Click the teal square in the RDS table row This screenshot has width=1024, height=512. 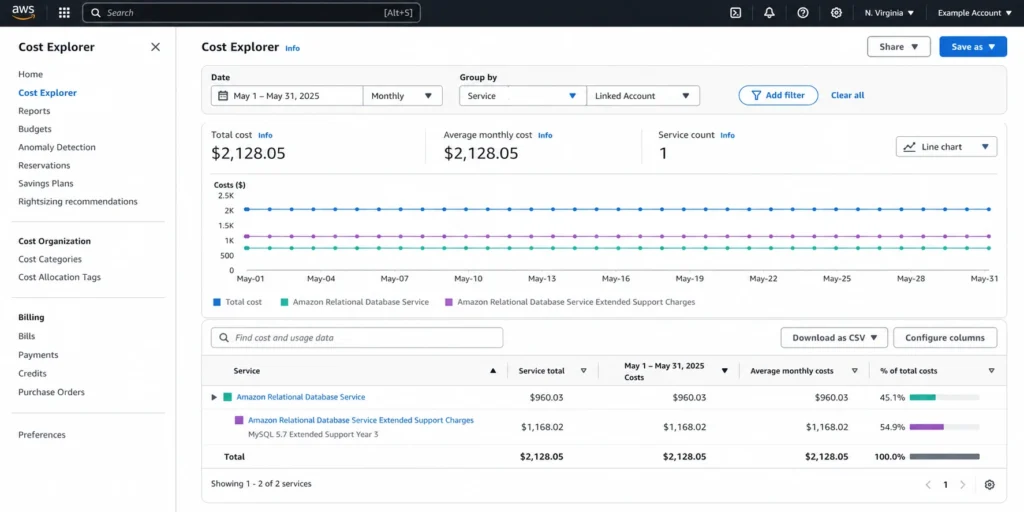click(227, 397)
